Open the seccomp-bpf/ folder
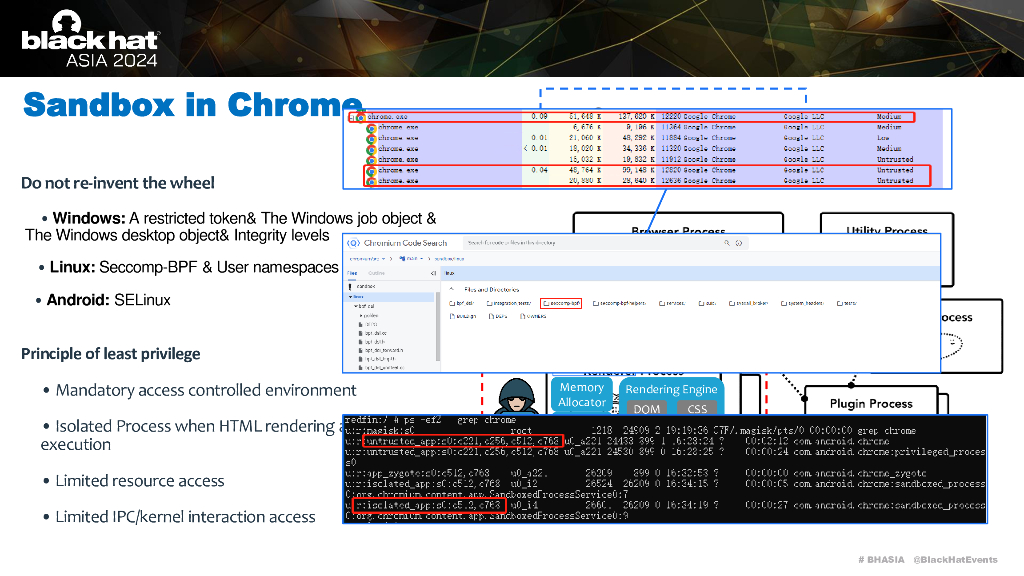1024x576 pixels. (562, 303)
